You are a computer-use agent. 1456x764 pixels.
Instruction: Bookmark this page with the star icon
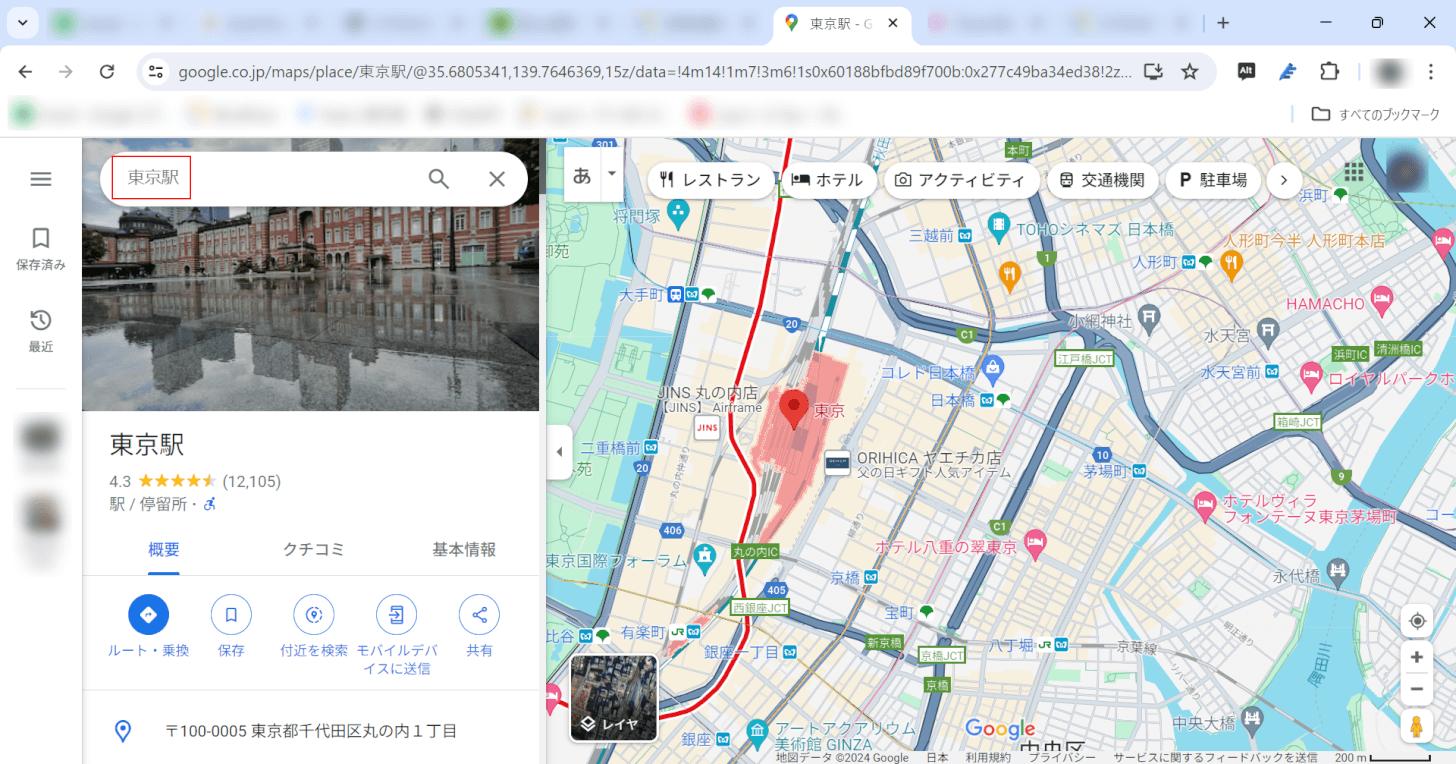click(x=1190, y=71)
